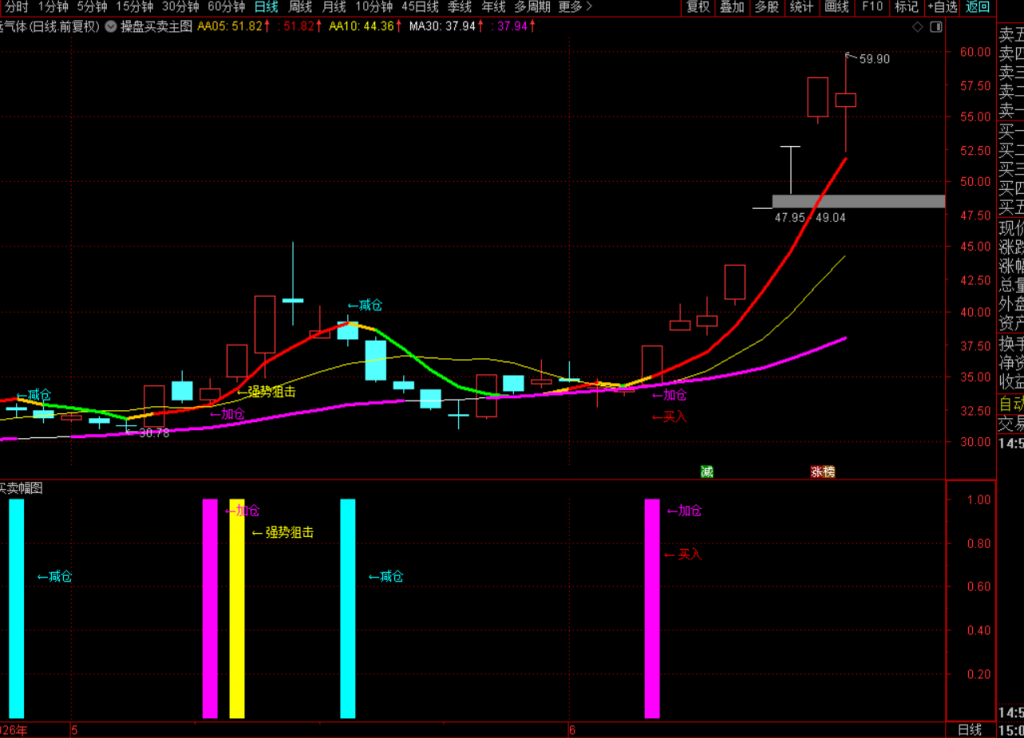
Task: Click the gray price range bar
Action: point(858,201)
